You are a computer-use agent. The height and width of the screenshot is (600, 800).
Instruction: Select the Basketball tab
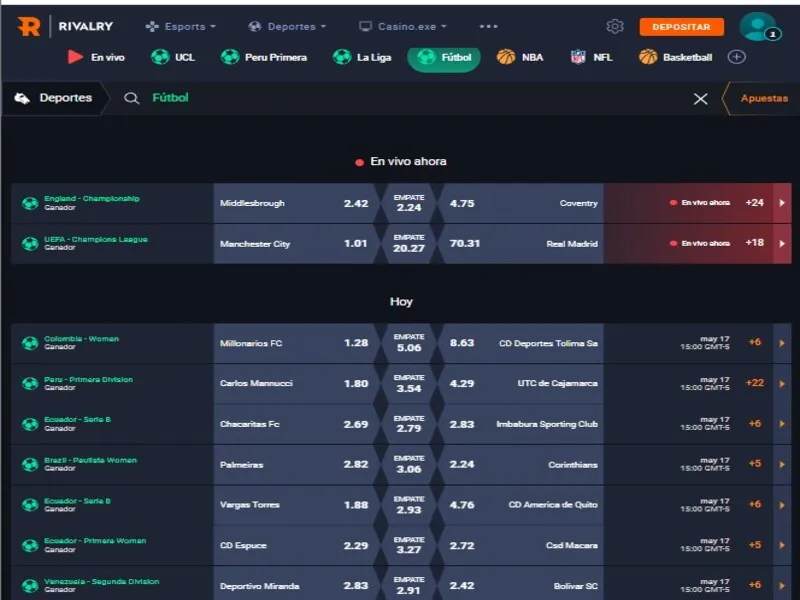click(x=676, y=57)
